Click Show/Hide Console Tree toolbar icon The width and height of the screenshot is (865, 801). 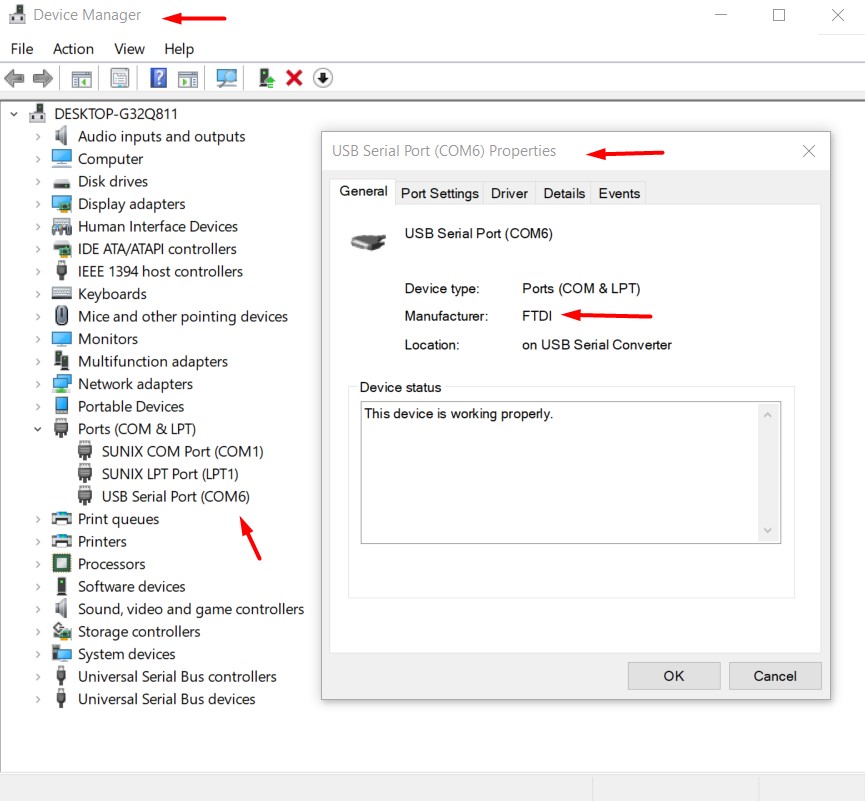pos(82,78)
